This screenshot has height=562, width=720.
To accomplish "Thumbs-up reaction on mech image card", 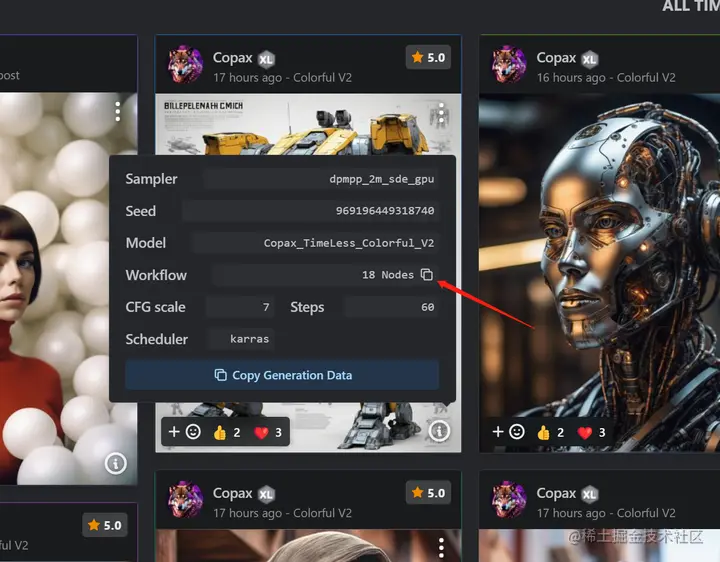I will (227, 432).
